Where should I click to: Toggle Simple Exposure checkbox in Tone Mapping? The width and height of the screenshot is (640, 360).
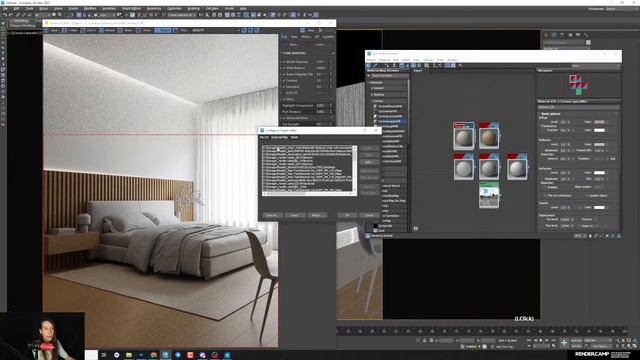(x=284, y=62)
